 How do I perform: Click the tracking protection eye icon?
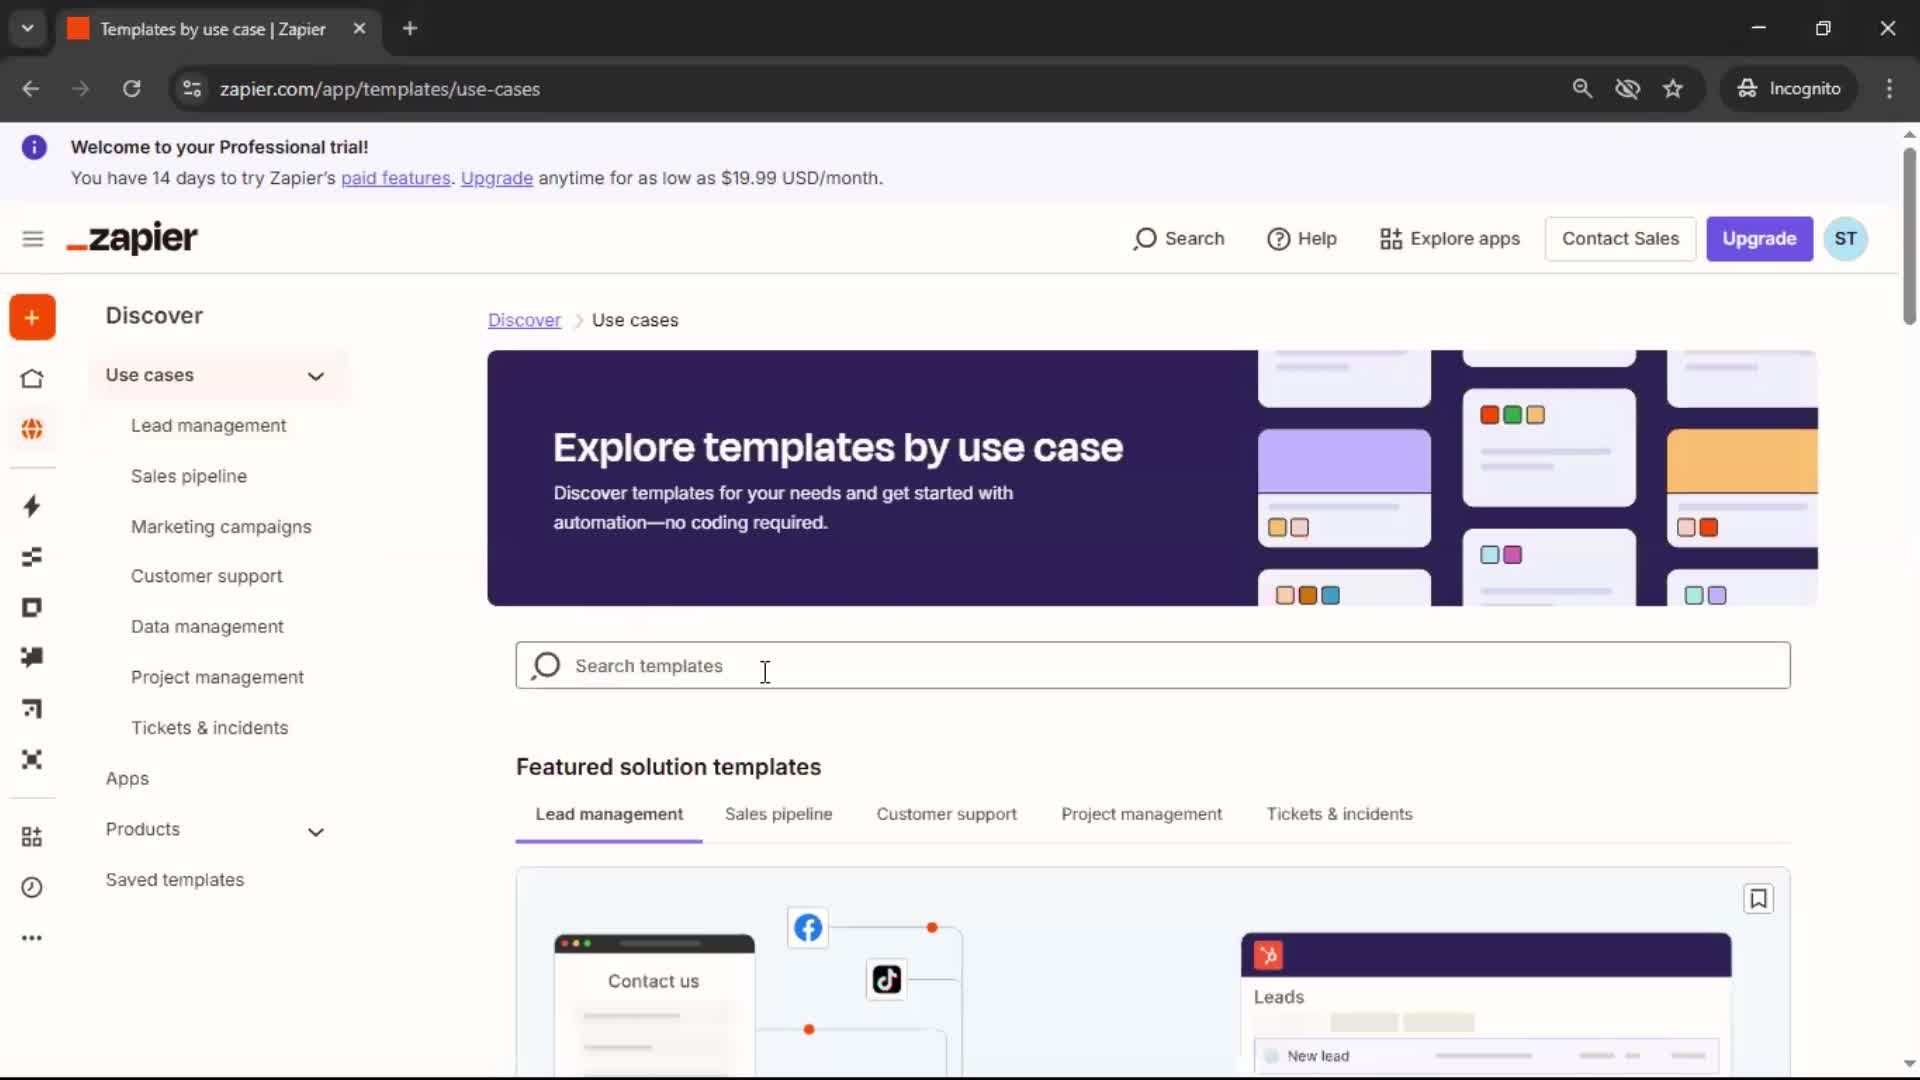click(1627, 89)
